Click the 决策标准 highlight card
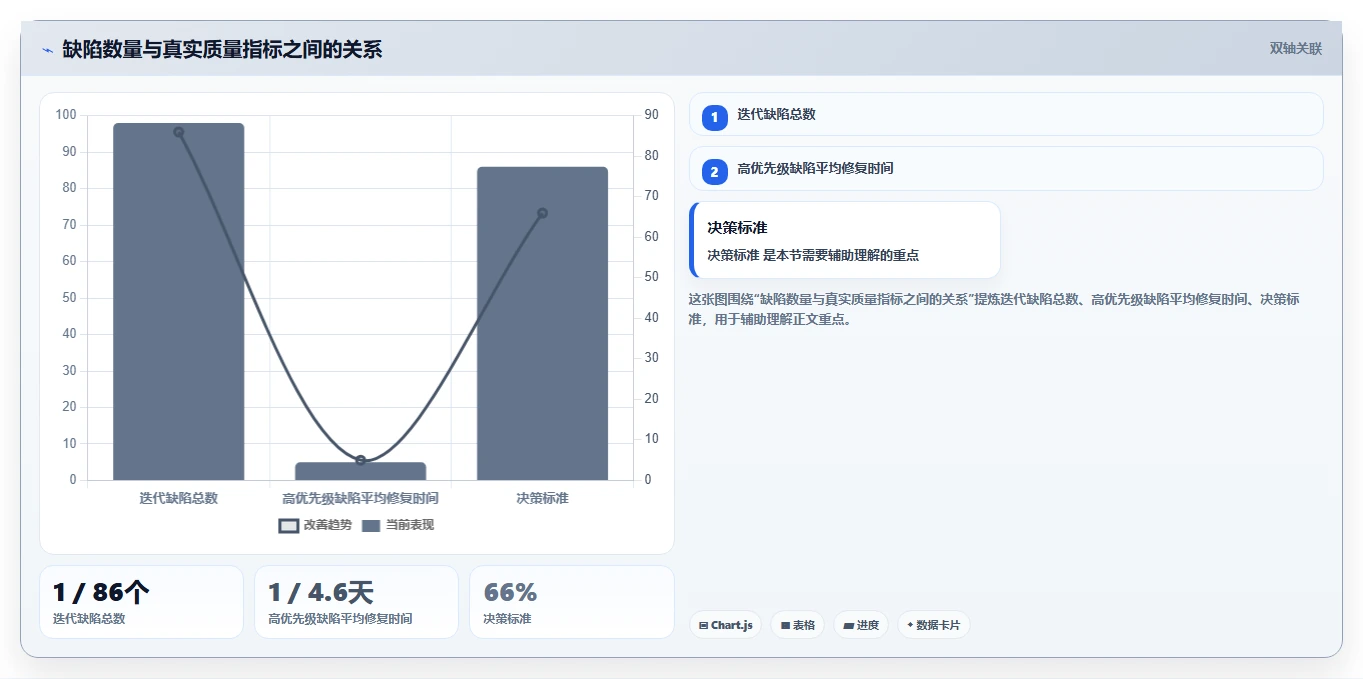Viewport: 1363px width, 679px height. [845, 240]
